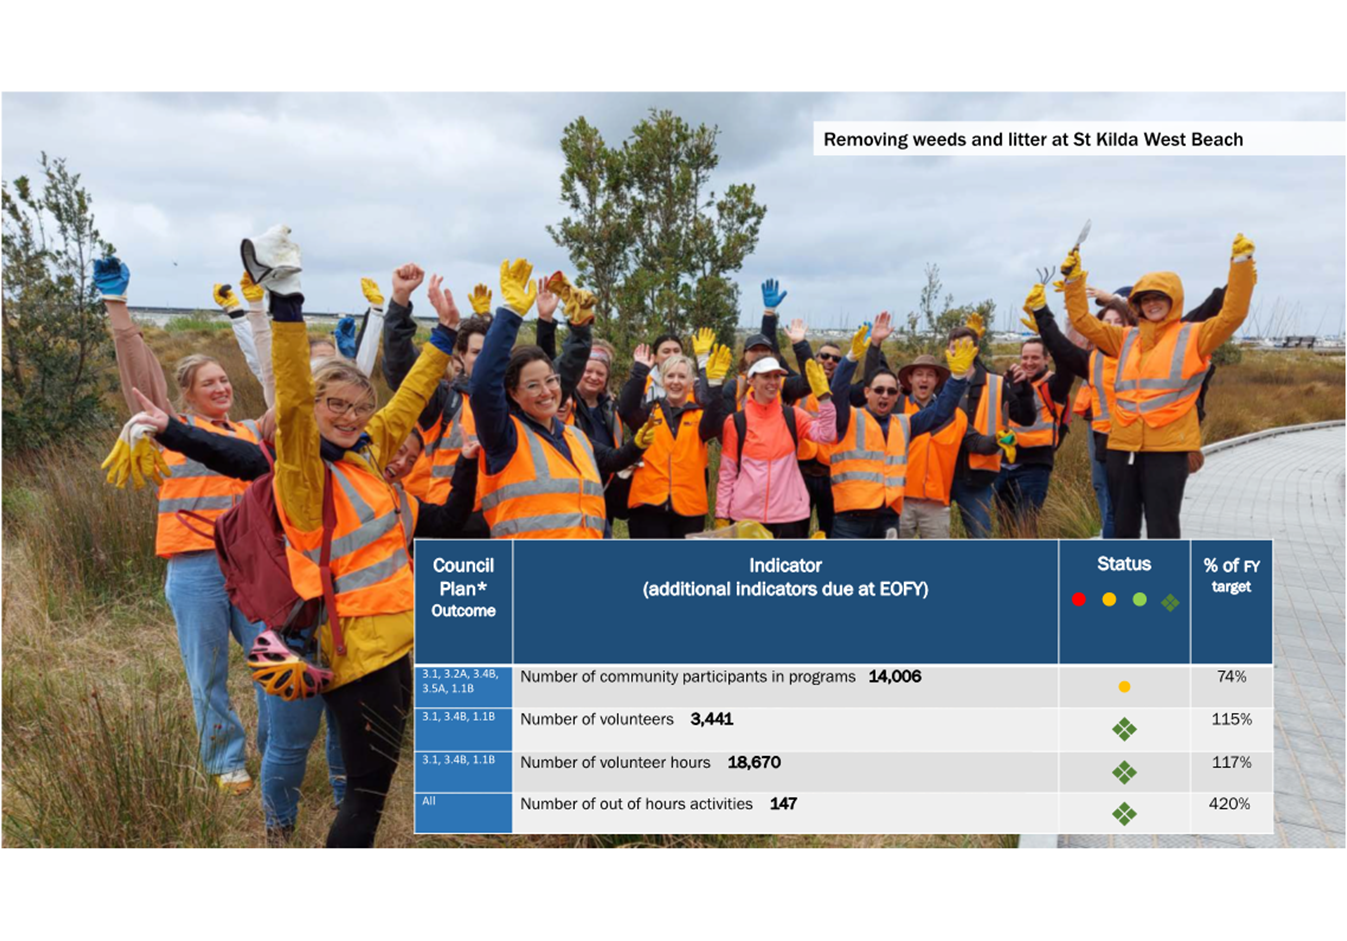Screen dimensions: 1347x941
Task: Click the Indicator column header
Action: coord(785,578)
